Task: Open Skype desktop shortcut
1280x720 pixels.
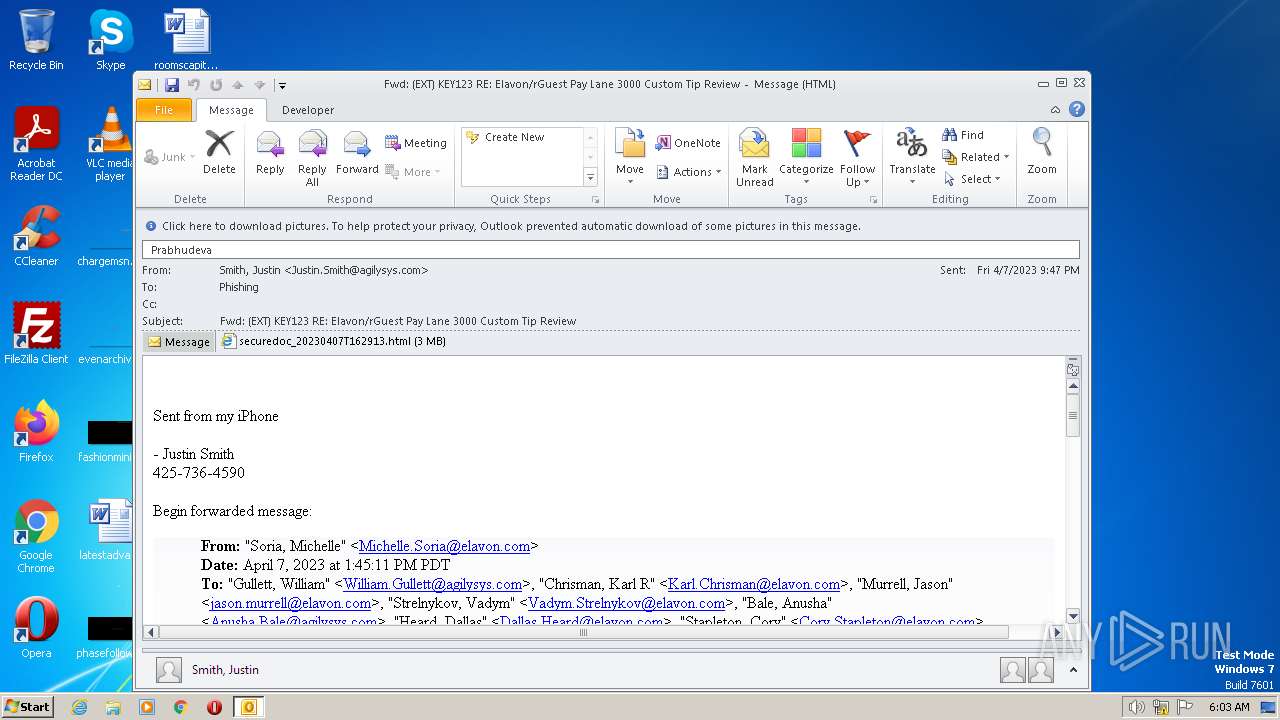Action: coord(110,40)
